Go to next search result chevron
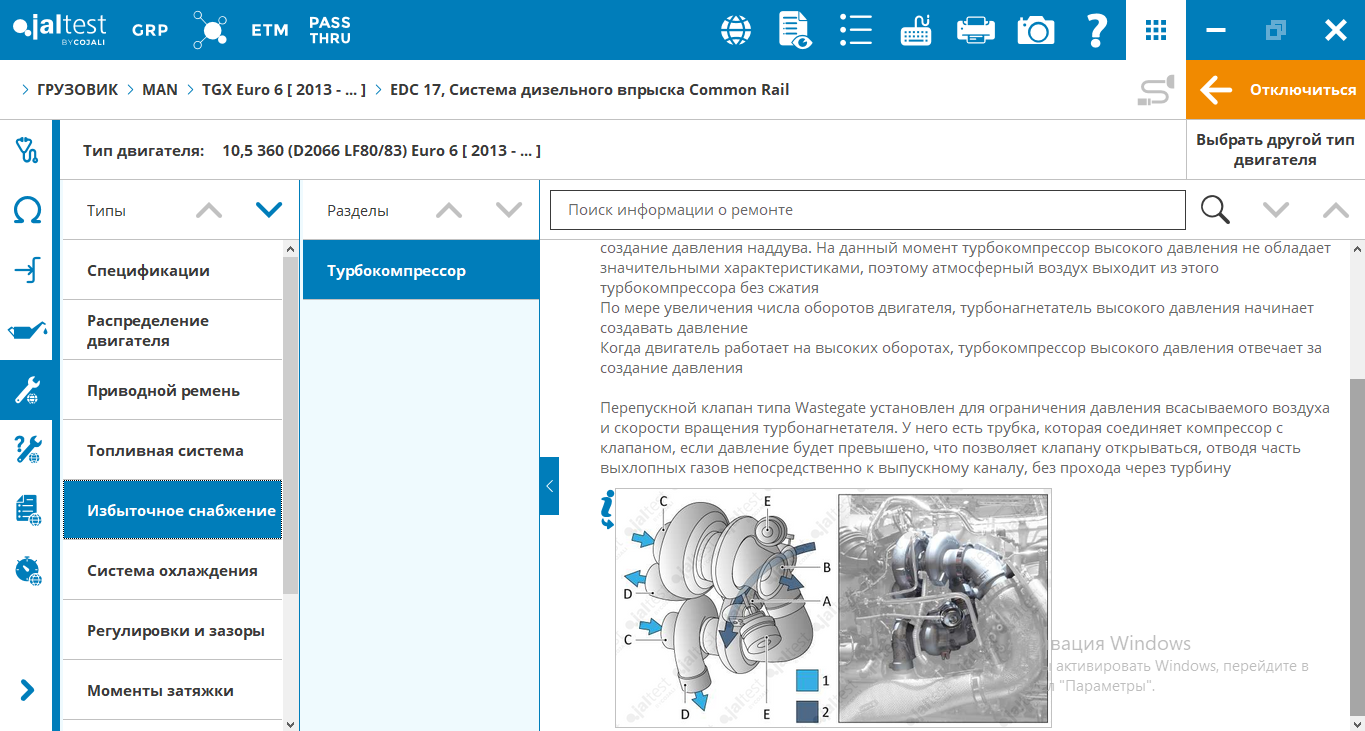The height and width of the screenshot is (731, 1365). coord(1276,210)
